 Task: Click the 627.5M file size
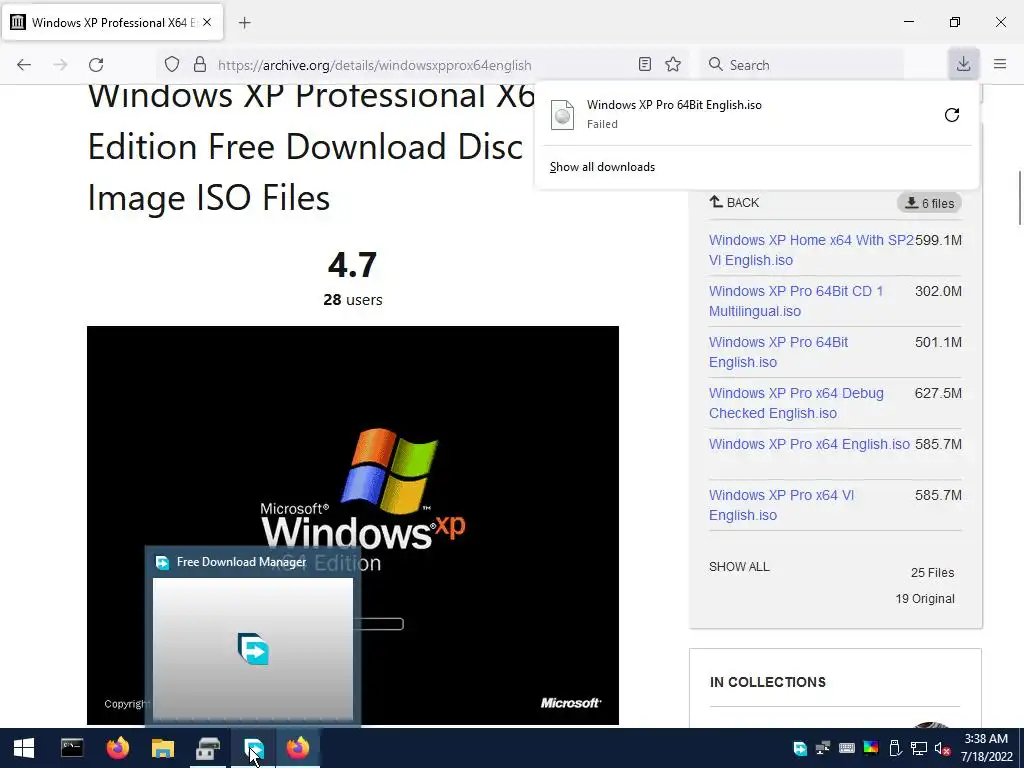click(x=938, y=393)
